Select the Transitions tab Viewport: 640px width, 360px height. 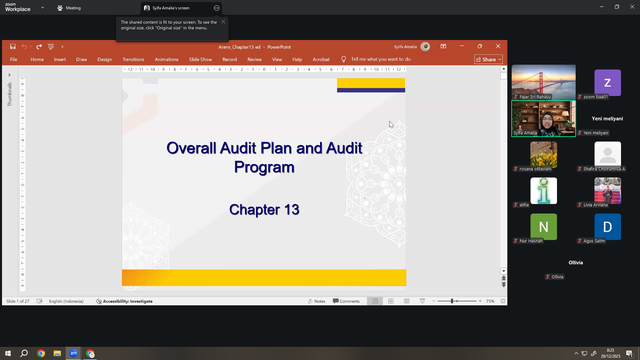click(133, 60)
